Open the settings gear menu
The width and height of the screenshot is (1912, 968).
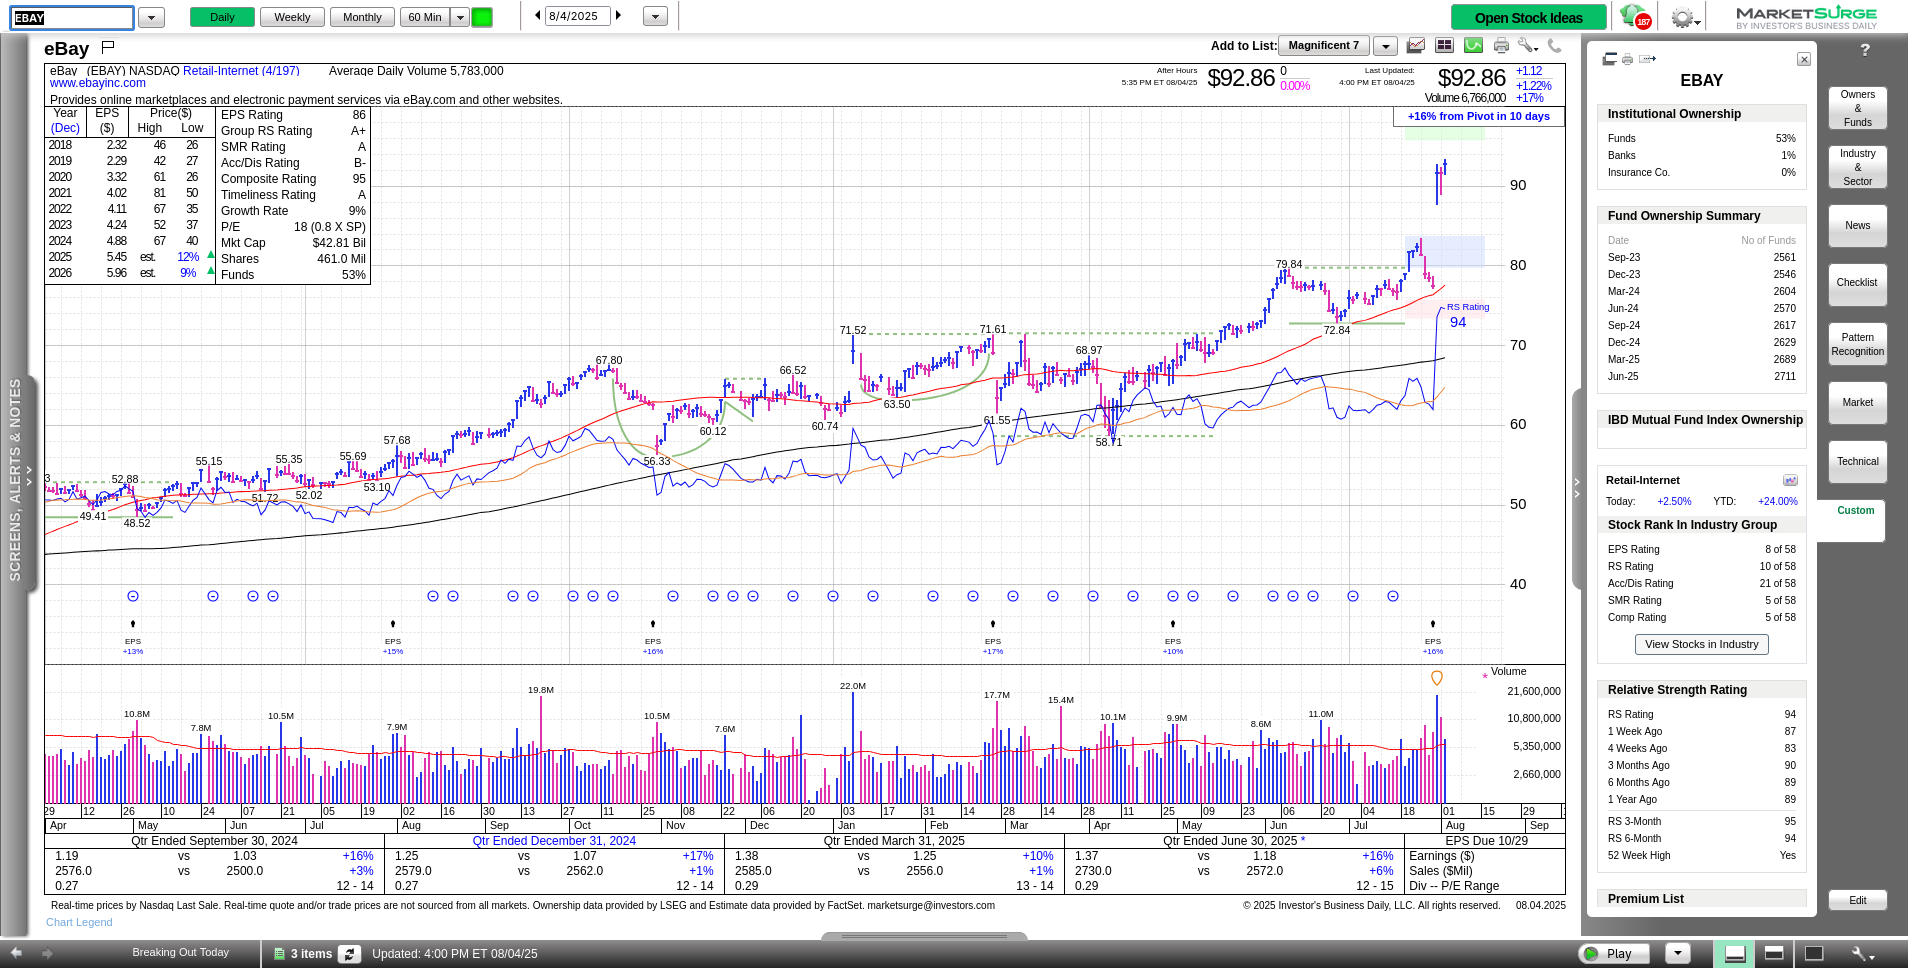pos(1684,18)
